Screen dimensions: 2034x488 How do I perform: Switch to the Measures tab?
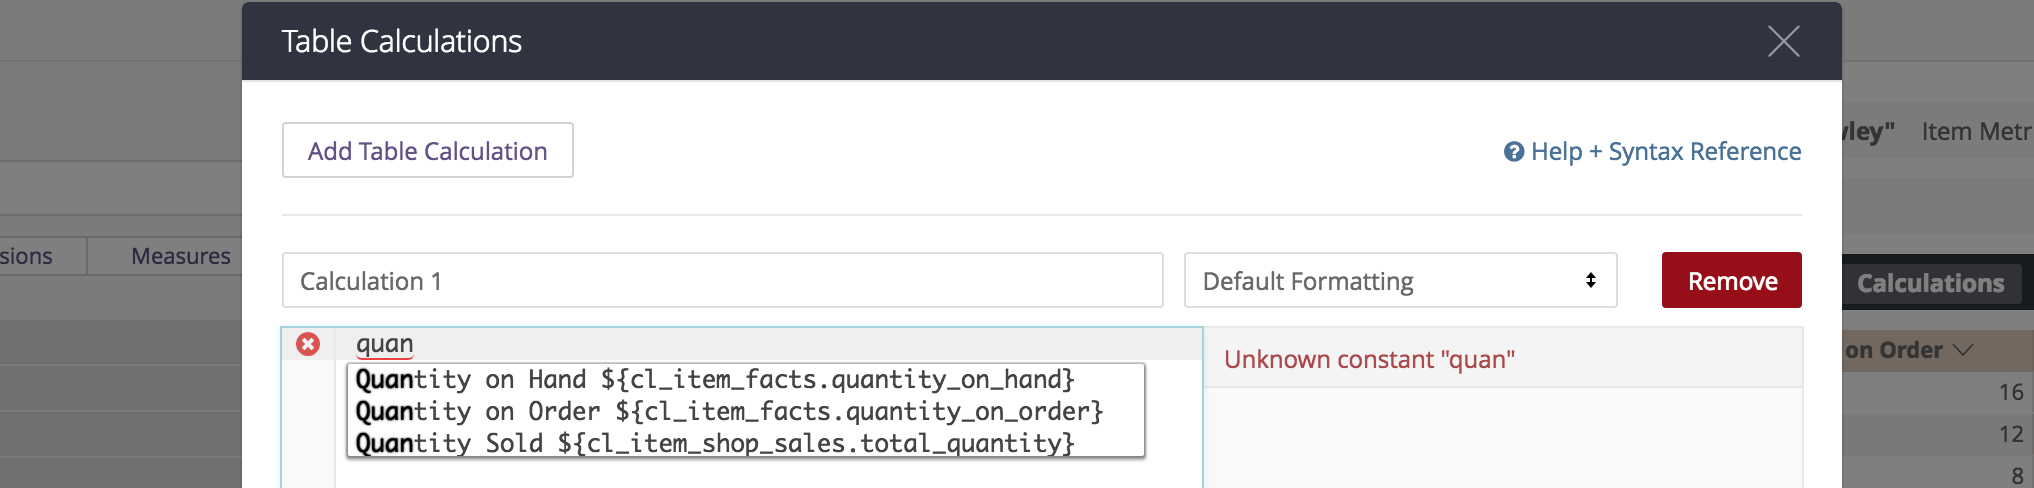pos(181,256)
